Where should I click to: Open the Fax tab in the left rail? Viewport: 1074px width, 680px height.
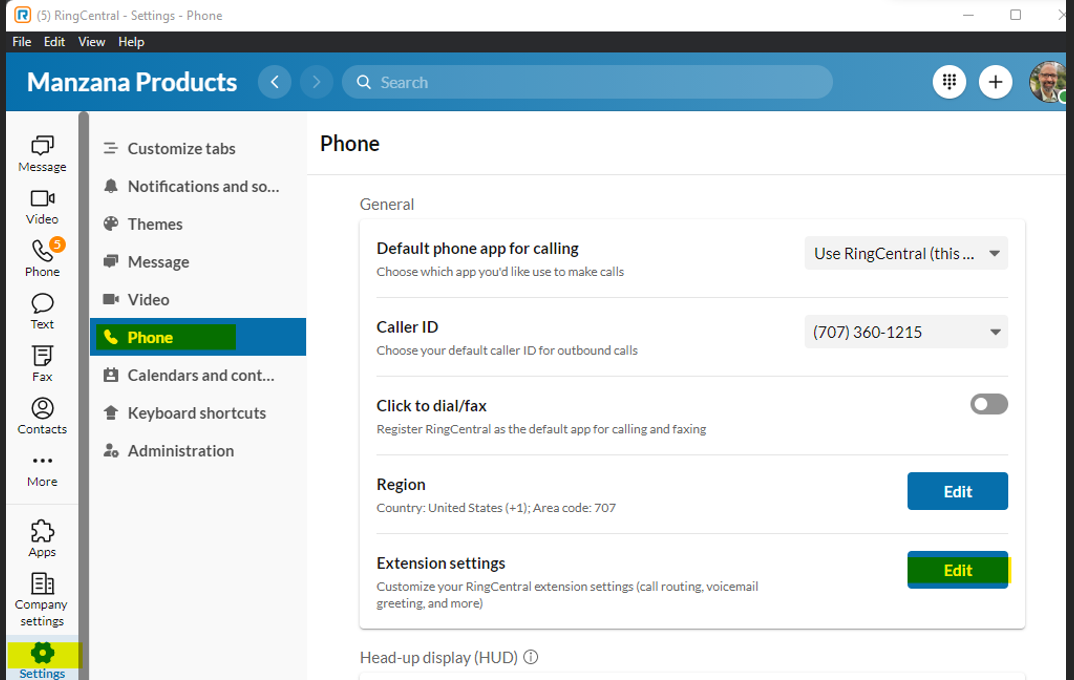[x=42, y=364]
